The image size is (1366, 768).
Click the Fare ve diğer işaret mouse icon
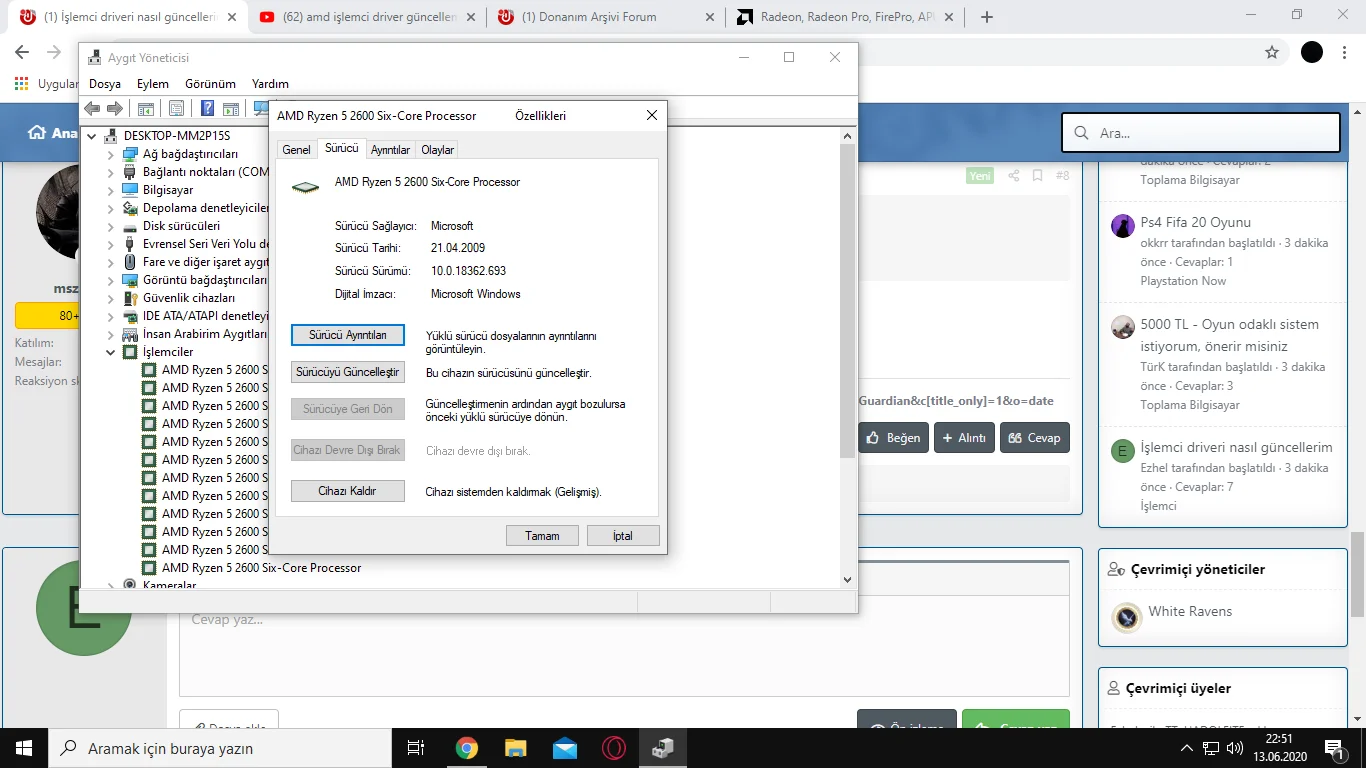[x=130, y=262]
